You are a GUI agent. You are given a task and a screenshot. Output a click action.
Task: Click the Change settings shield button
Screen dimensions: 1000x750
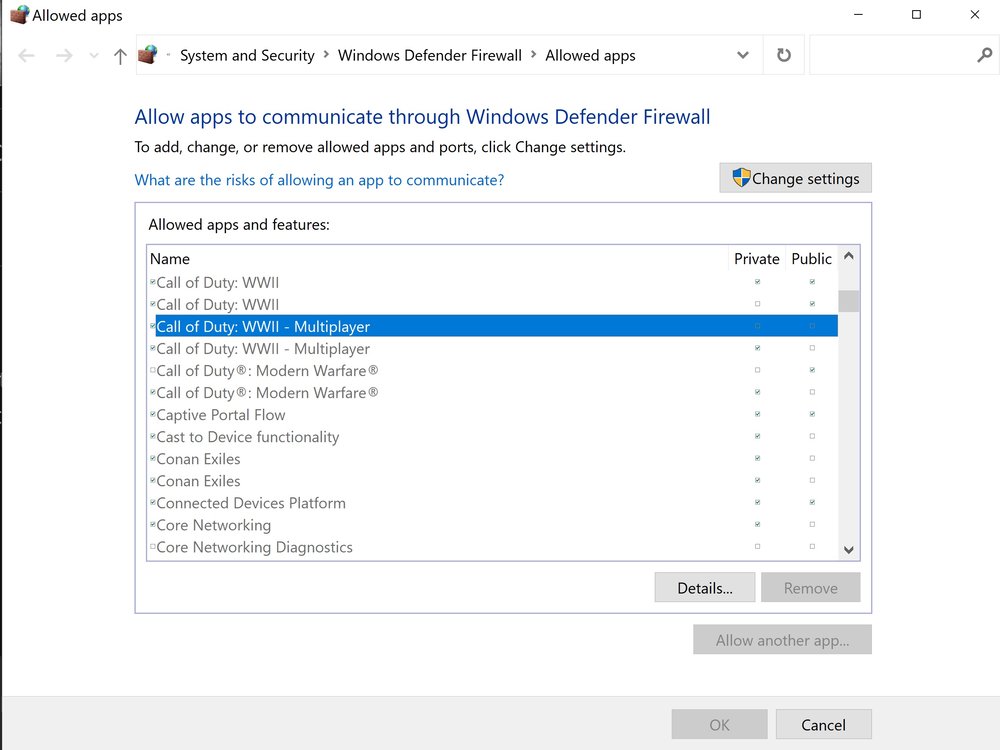795,179
